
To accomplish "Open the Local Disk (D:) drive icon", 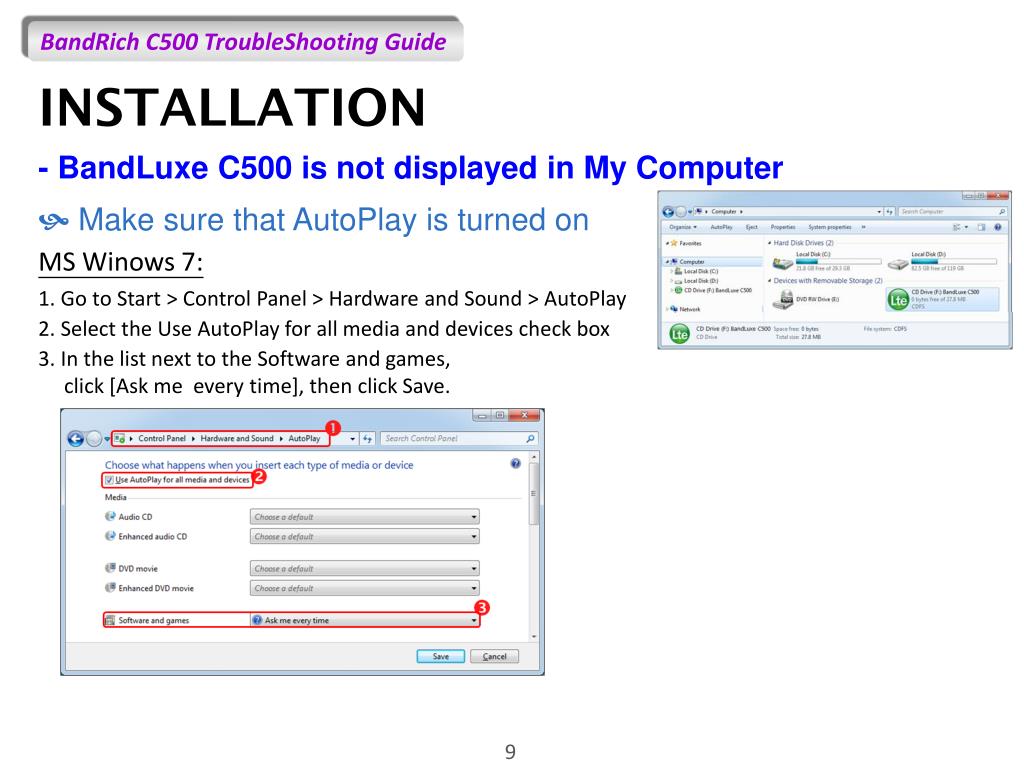I will coord(898,264).
